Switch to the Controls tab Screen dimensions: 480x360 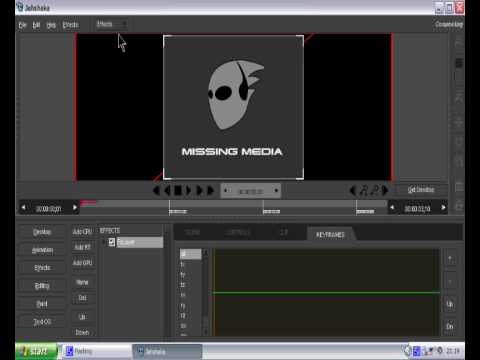[x=237, y=232]
